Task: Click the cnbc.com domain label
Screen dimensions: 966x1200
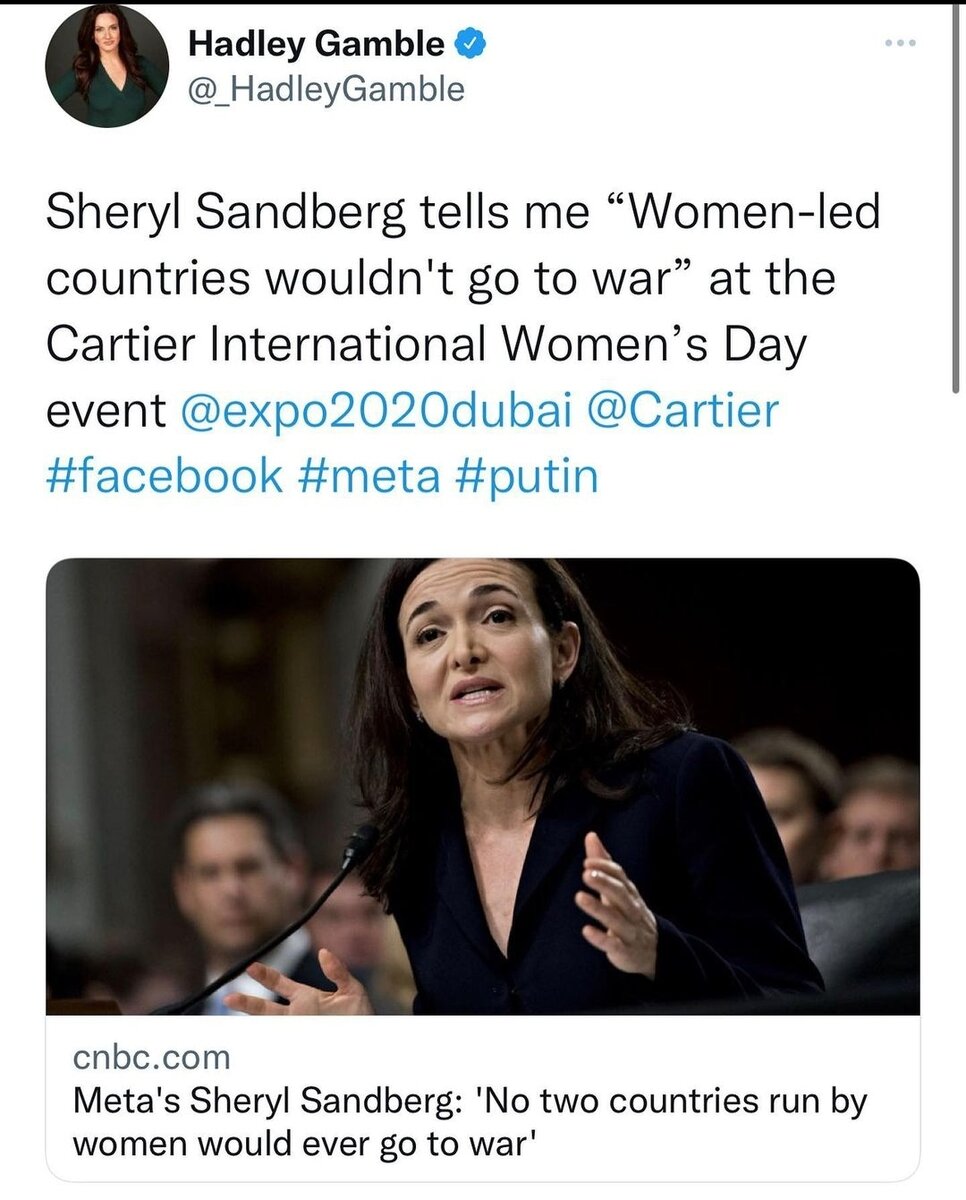Action: [152, 1056]
